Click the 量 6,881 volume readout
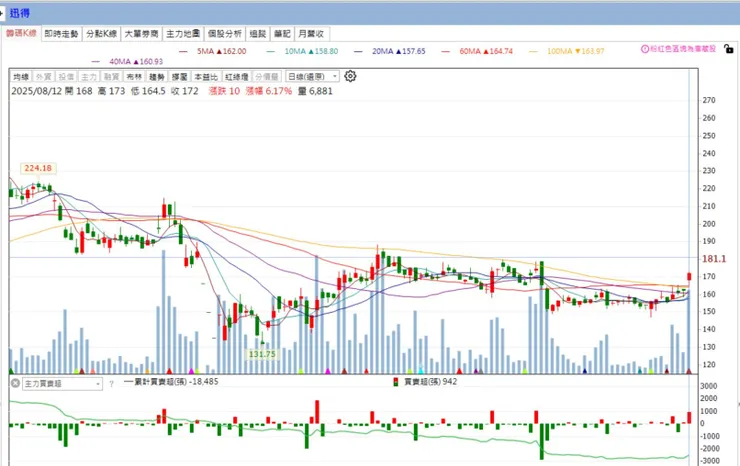This screenshot has width=740, height=466. [x=315, y=91]
